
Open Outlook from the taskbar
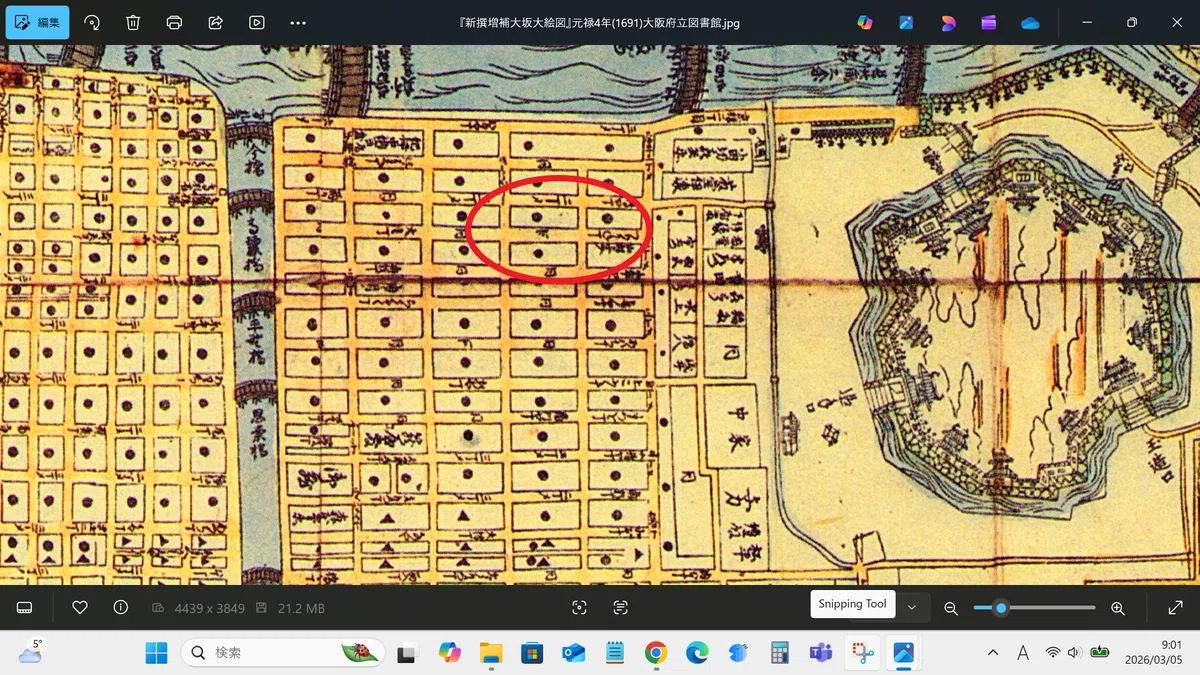(573, 653)
